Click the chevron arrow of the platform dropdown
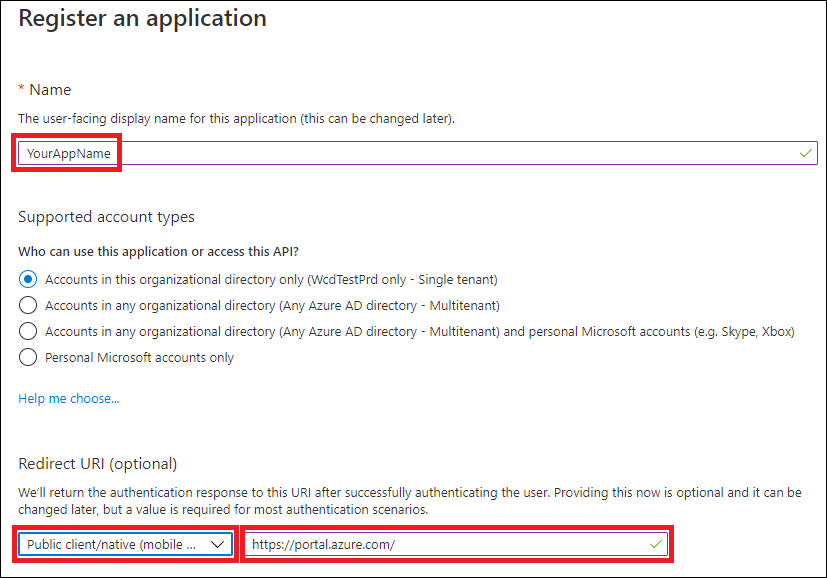827x578 pixels. (x=219, y=544)
